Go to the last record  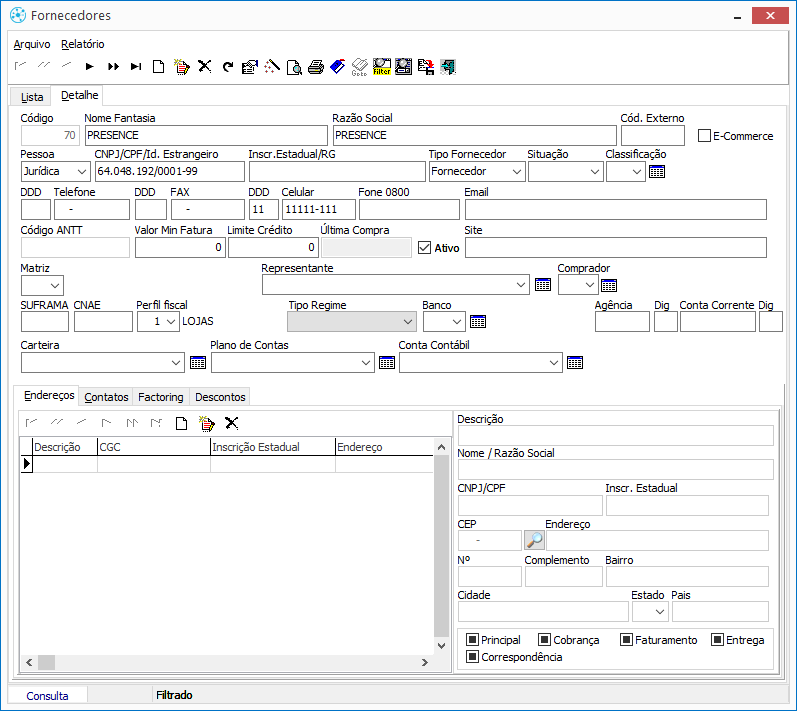click(x=136, y=67)
